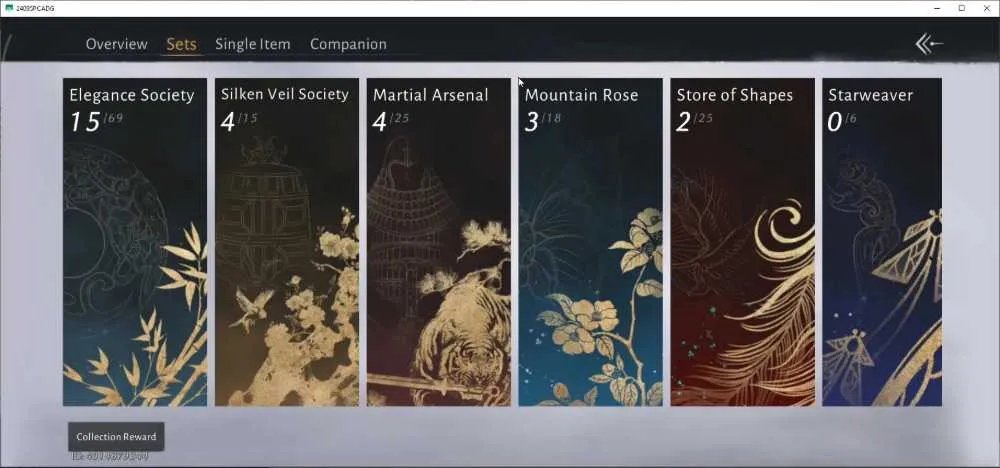Click the back arrow icon at top right
This screenshot has width=1000, height=468.
[929, 44]
